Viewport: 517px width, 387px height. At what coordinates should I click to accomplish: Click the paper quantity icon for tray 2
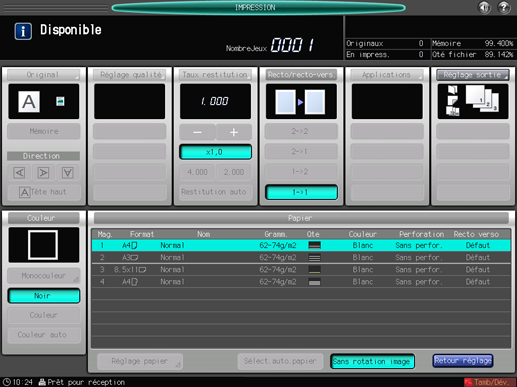click(314, 258)
